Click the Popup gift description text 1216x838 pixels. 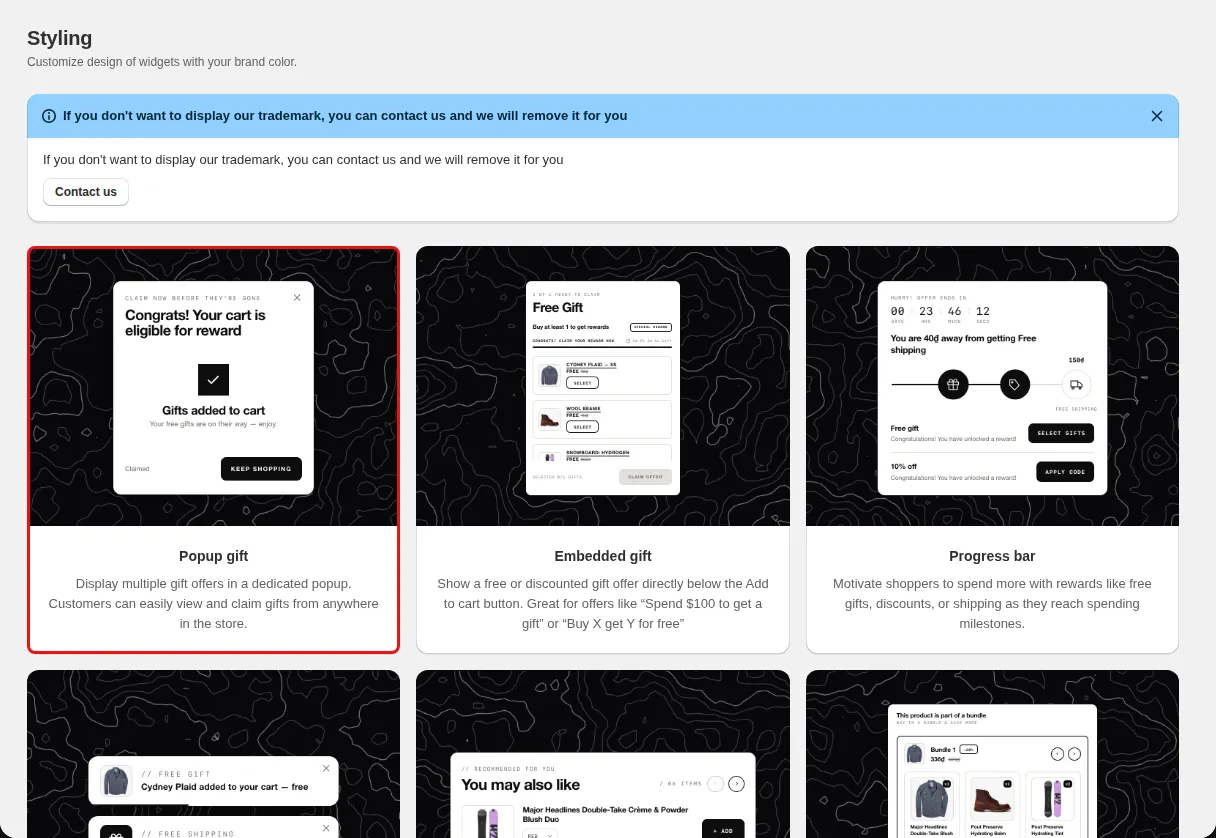[213, 604]
